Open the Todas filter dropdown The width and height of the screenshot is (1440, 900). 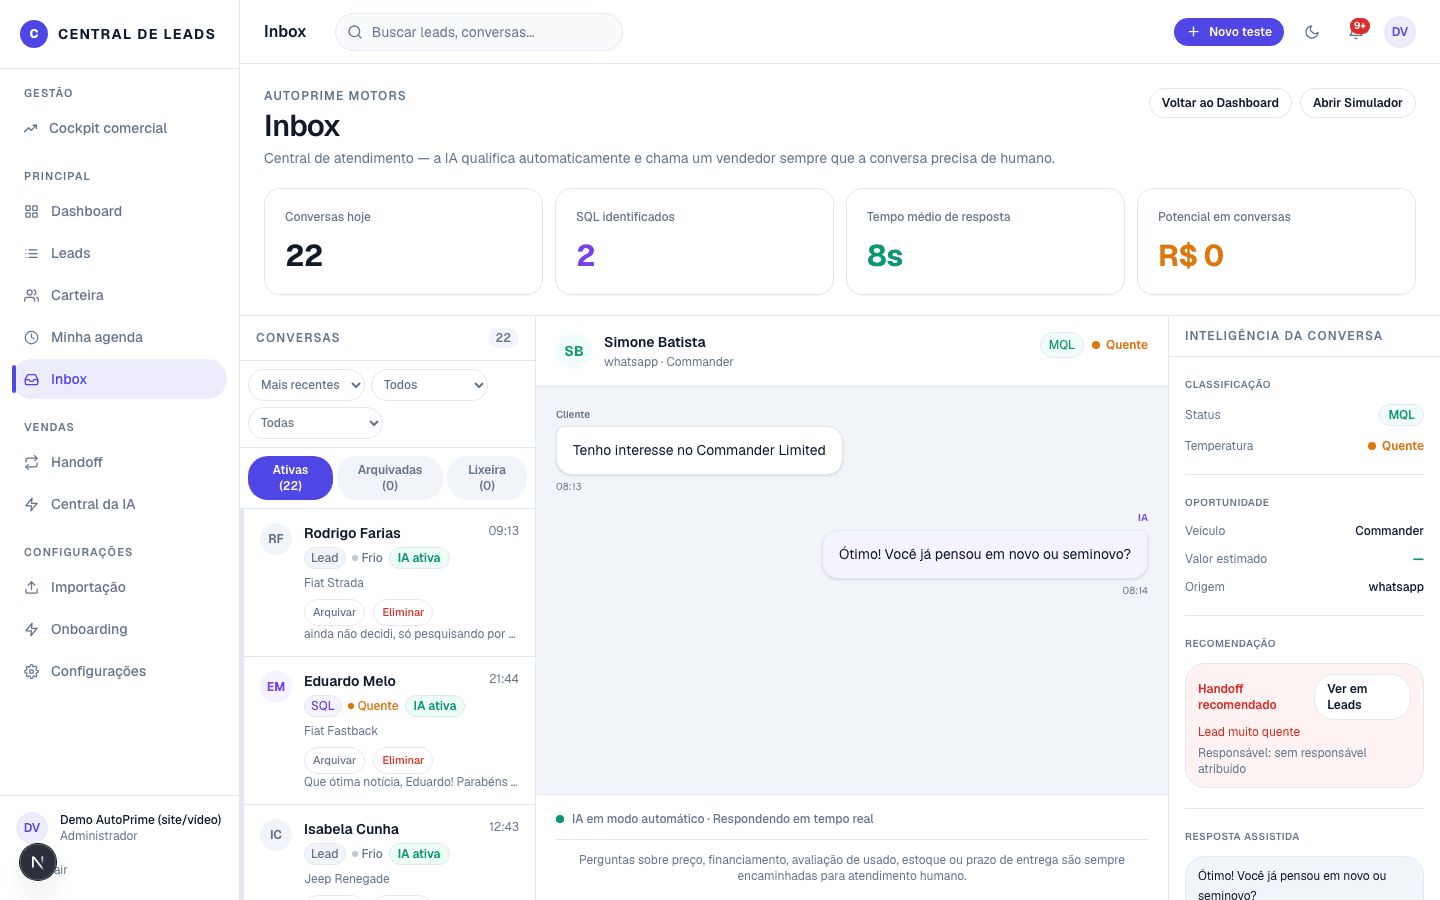pyautogui.click(x=315, y=423)
